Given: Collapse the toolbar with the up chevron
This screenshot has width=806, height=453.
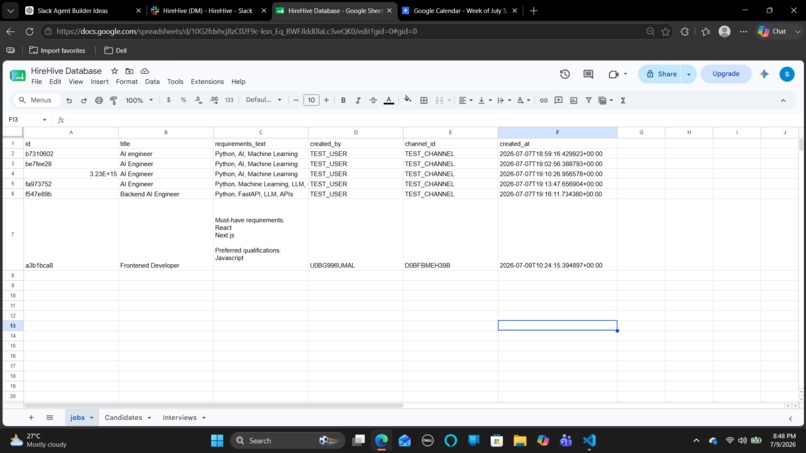Looking at the screenshot, I should 783,100.
